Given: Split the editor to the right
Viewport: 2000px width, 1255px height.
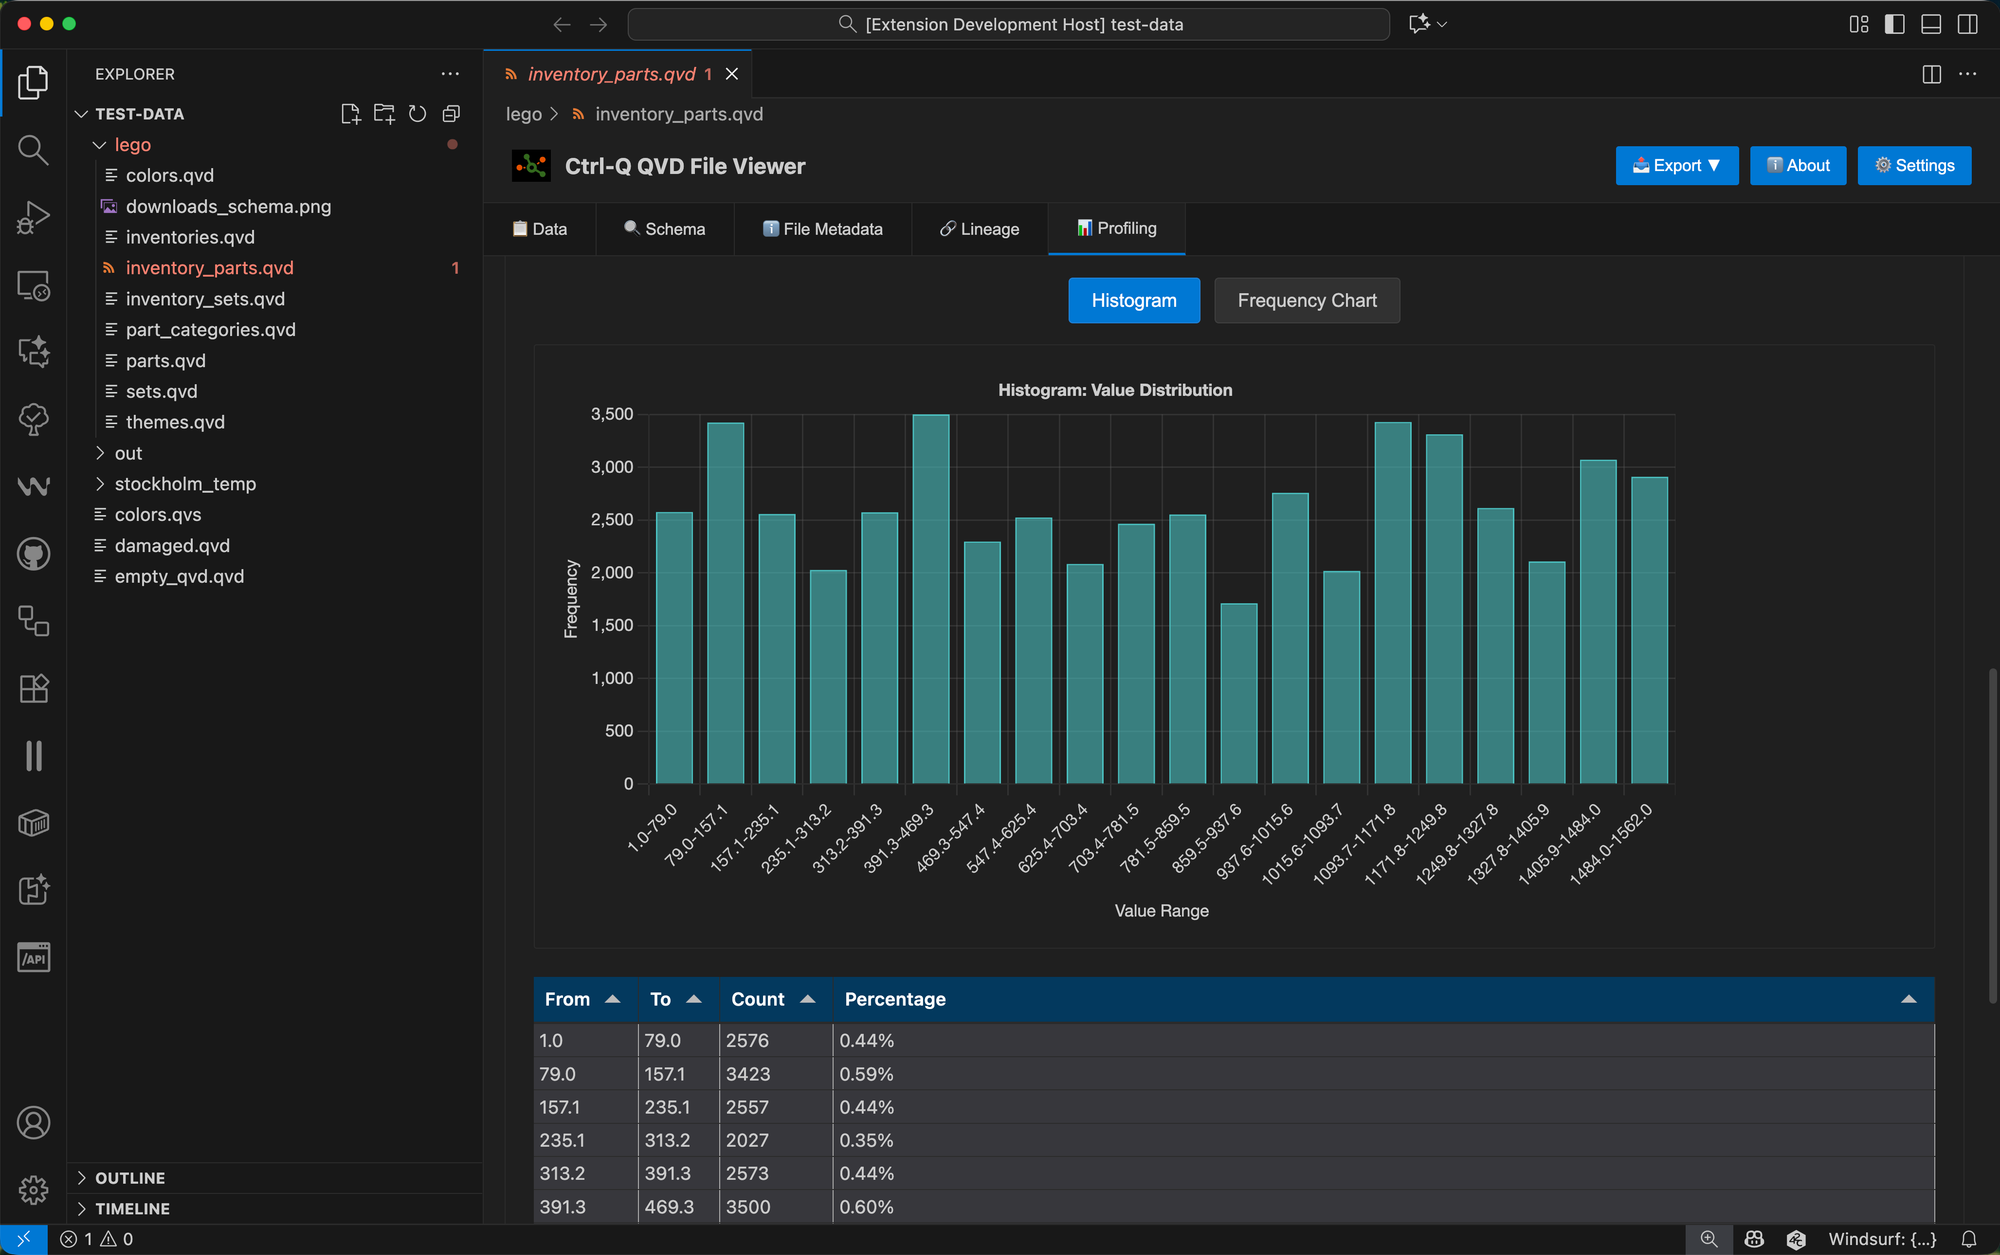Looking at the screenshot, I should coord(1931,74).
